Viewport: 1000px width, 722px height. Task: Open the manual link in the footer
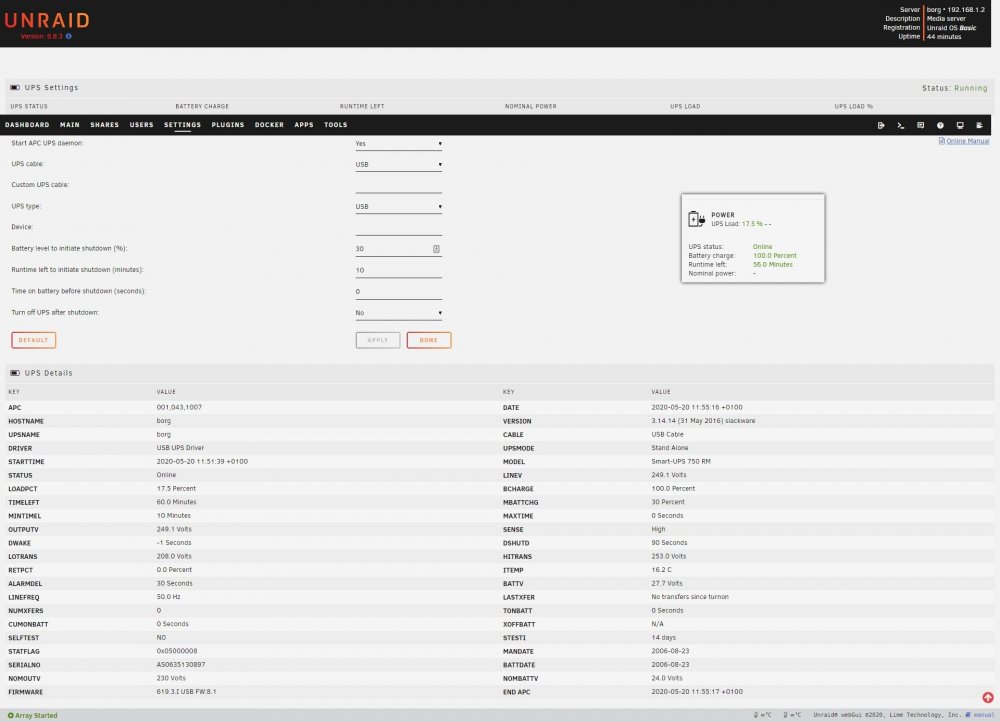pyautogui.click(x=980, y=715)
